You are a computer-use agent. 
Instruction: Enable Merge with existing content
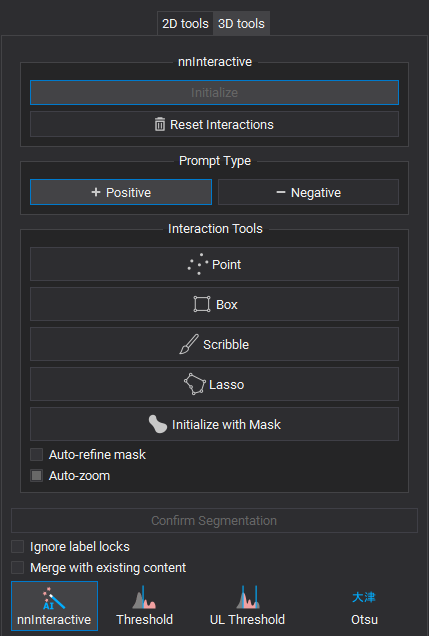tap(17, 567)
